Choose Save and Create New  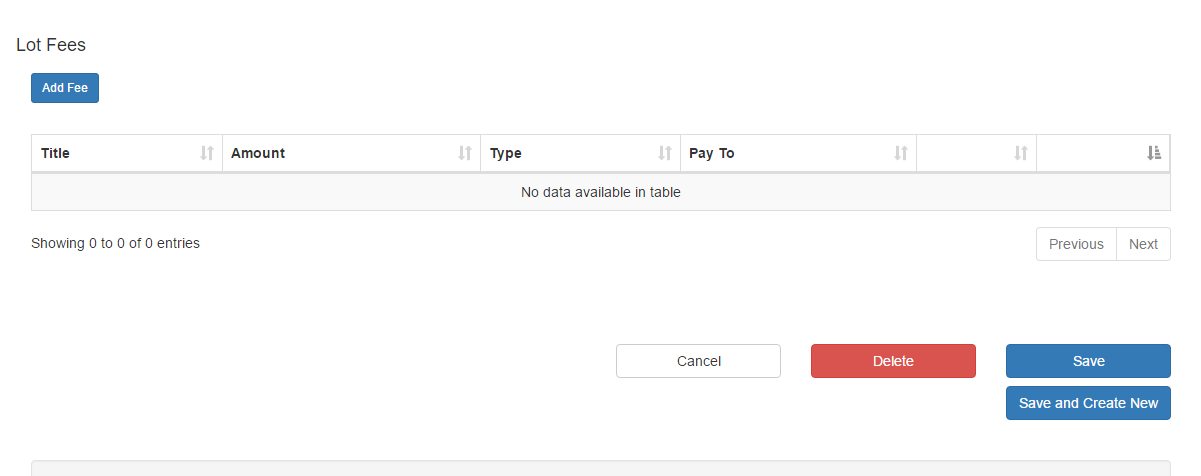click(x=1088, y=403)
